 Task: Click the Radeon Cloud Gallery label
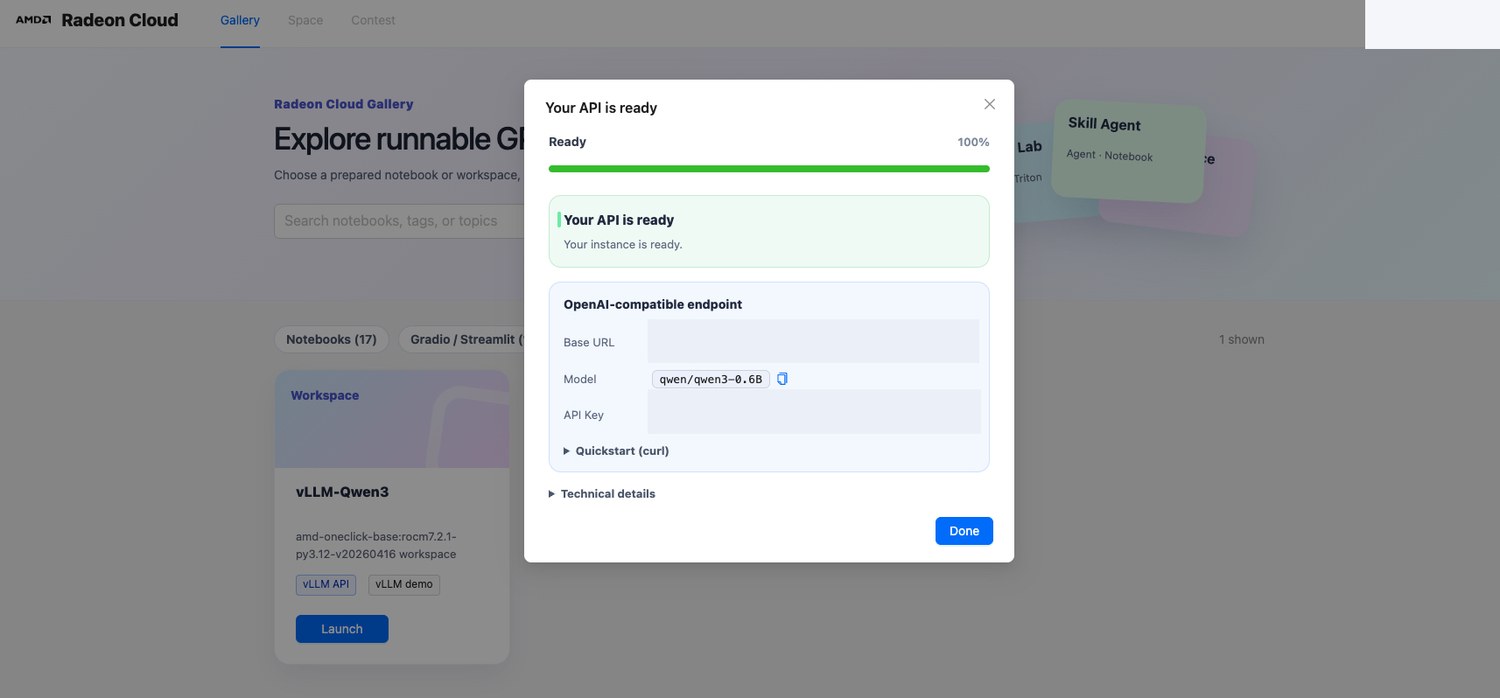tap(343, 104)
